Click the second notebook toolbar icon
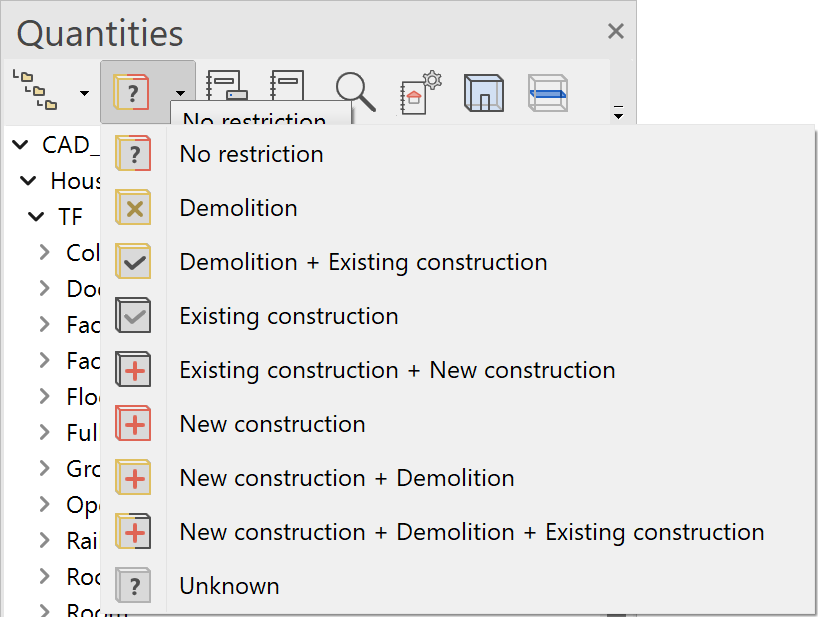This screenshot has width=818, height=617. tap(287, 85)
